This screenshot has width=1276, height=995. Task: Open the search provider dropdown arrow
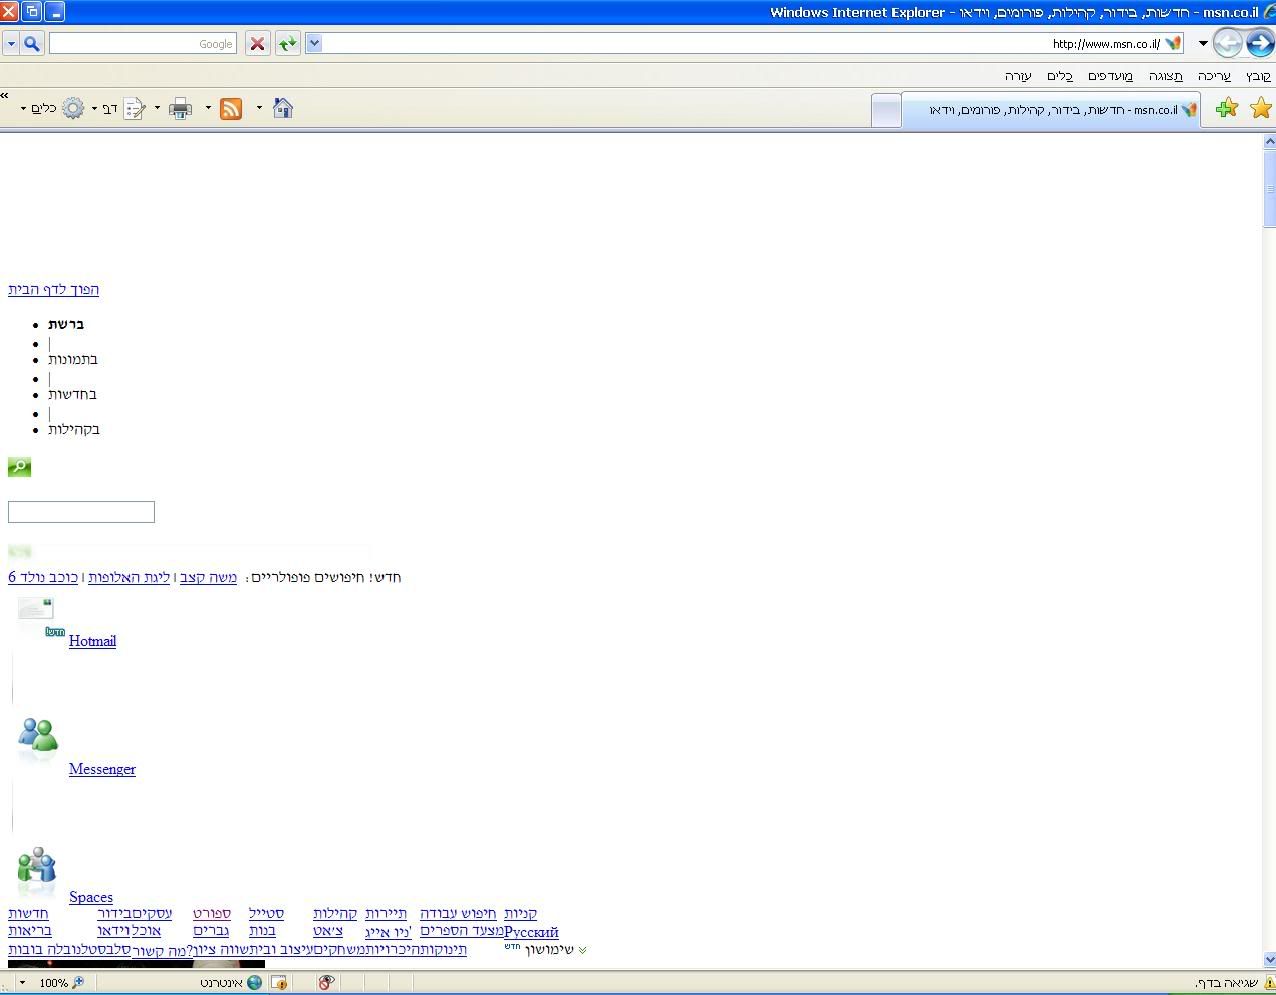click(11, 44)
